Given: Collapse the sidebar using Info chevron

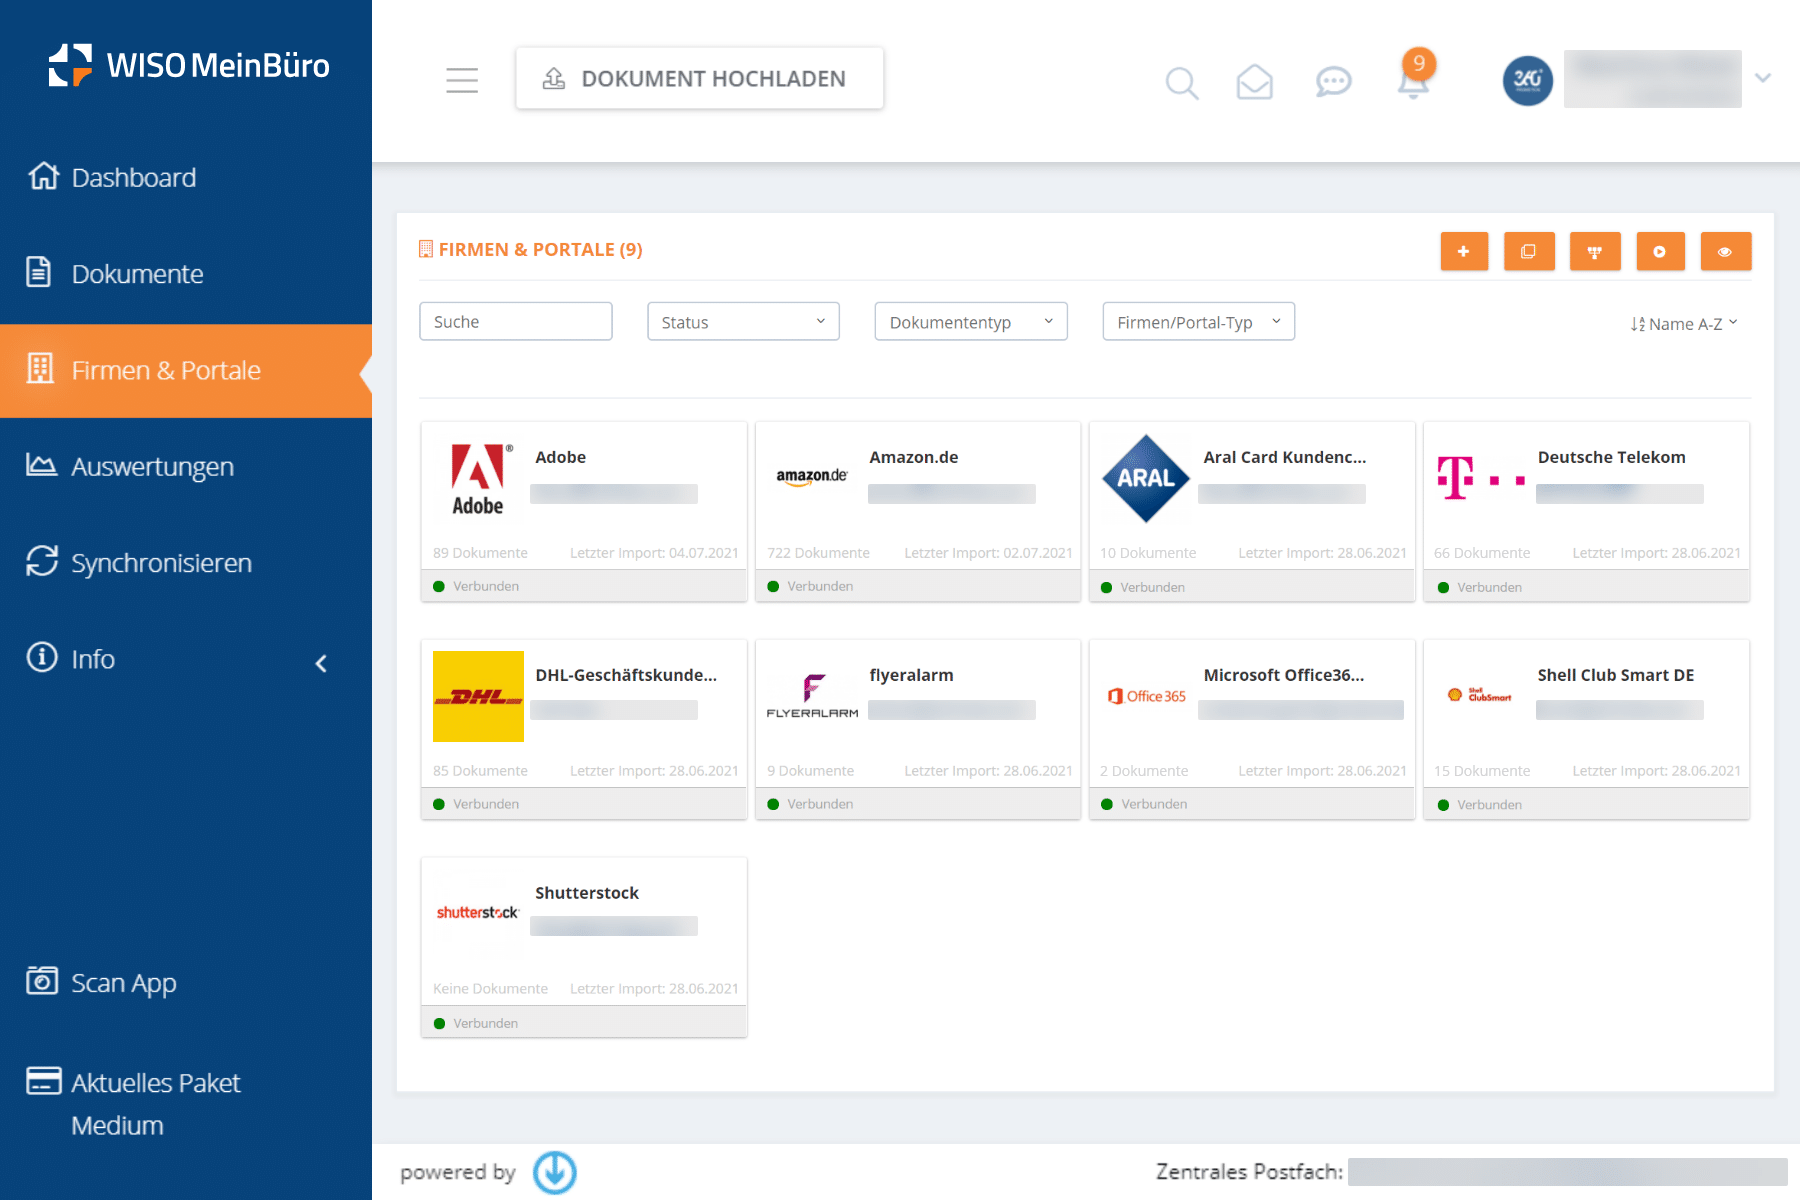Looking at the screenshot, I should tap(321, 663).
